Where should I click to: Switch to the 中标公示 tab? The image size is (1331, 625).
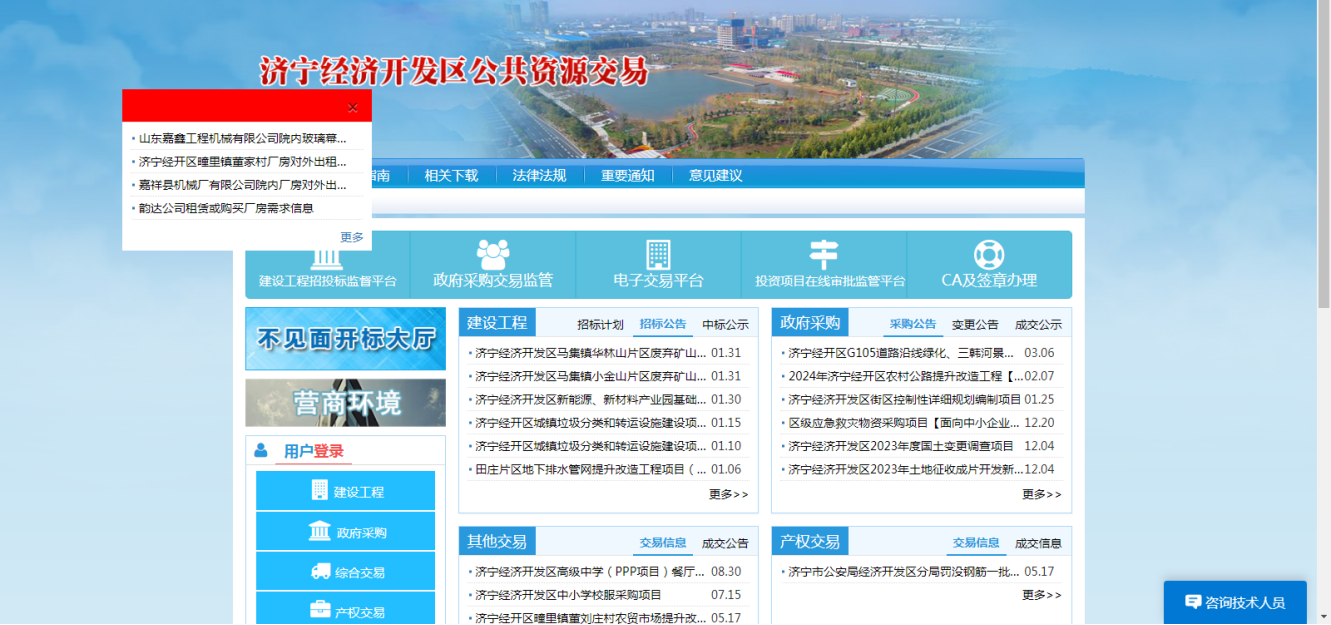pos(725,324)
